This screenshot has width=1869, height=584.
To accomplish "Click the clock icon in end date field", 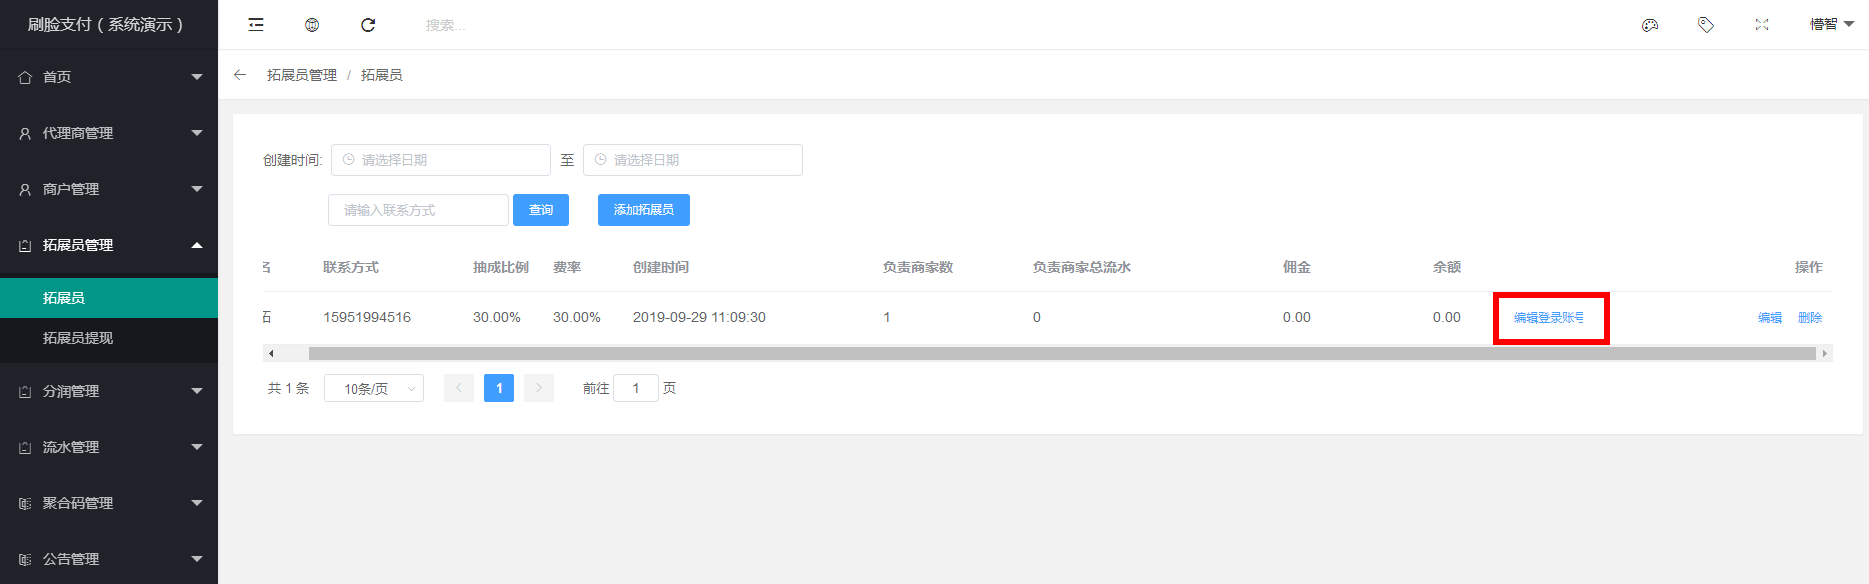I will coord(600,160).
